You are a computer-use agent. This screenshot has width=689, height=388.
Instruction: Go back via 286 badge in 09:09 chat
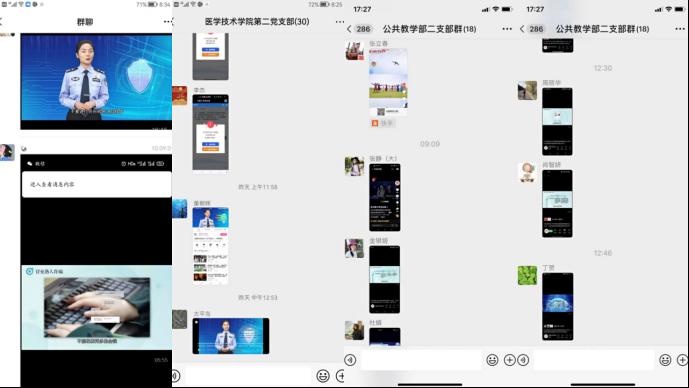click(359, 29)
